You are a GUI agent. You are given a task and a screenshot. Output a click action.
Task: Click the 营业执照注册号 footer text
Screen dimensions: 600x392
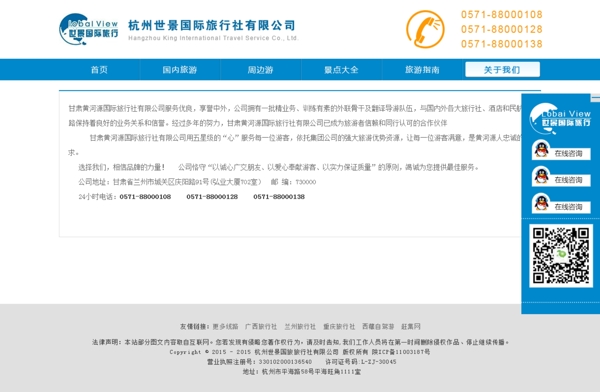click(259, 362)
